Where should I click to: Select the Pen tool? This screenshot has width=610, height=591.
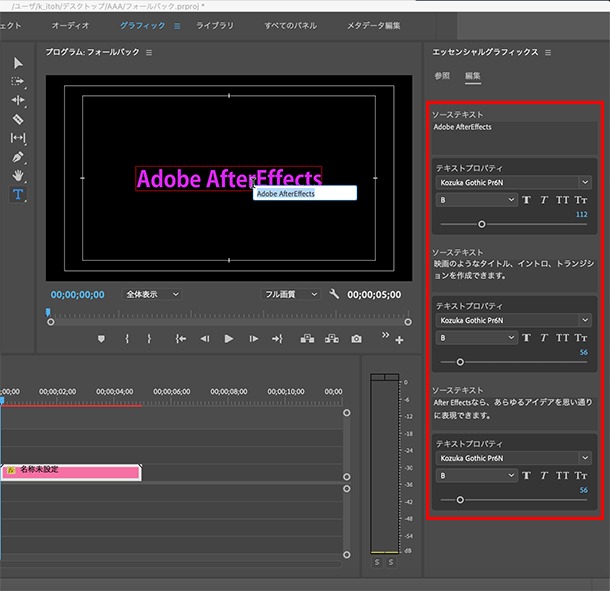click(18, 157)
